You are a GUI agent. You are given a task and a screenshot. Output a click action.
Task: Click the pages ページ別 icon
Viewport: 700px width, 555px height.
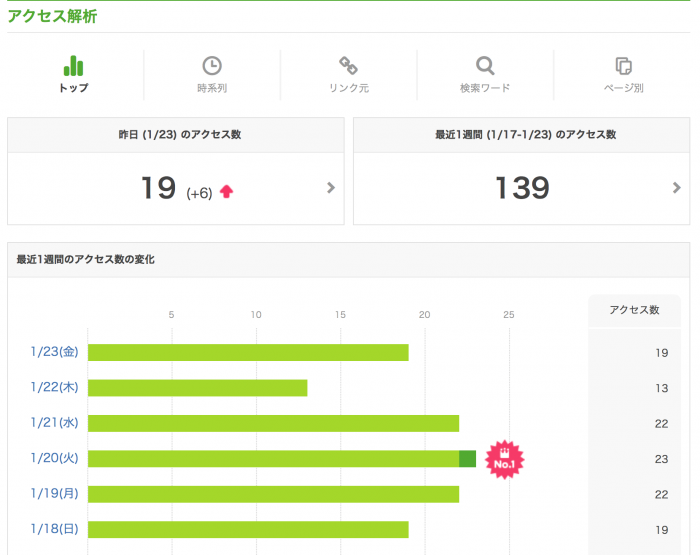tap(623, 66)
